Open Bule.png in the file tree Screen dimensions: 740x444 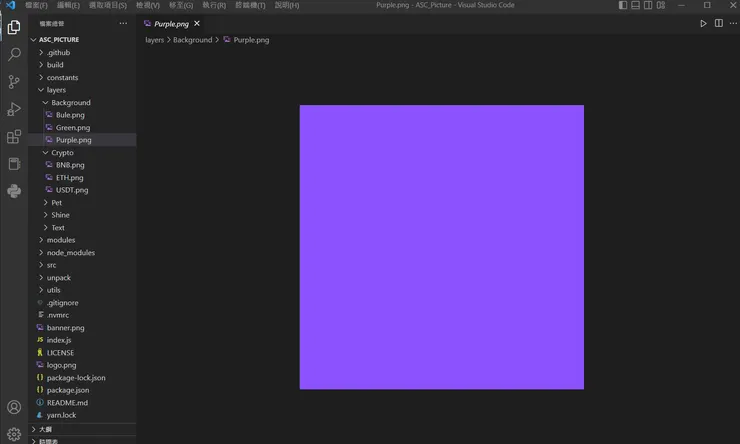coord(82,115)
